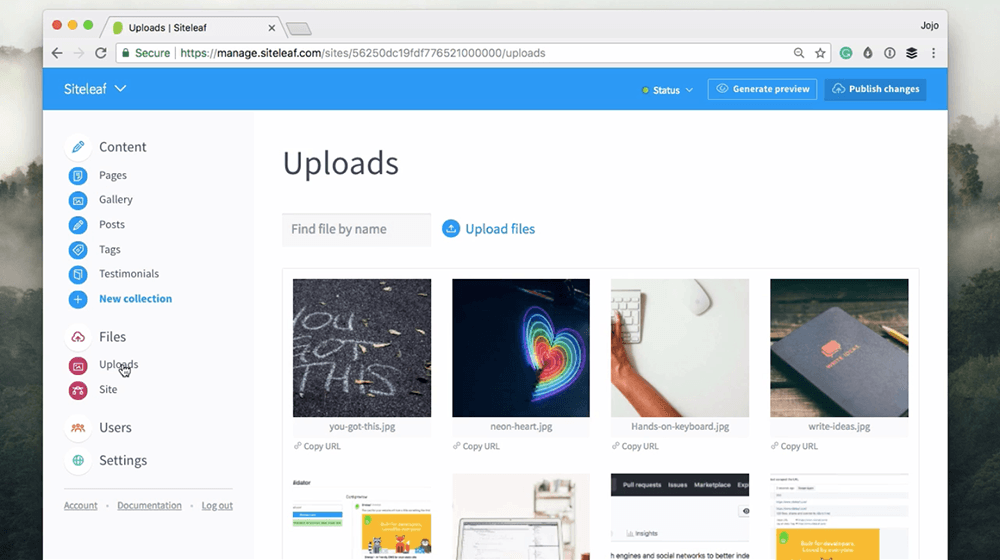The height and width of the screenshot is (560, 1000).
Task: Copy URL of Hands-on-keyboard.jpg
Action: [640, 446]
